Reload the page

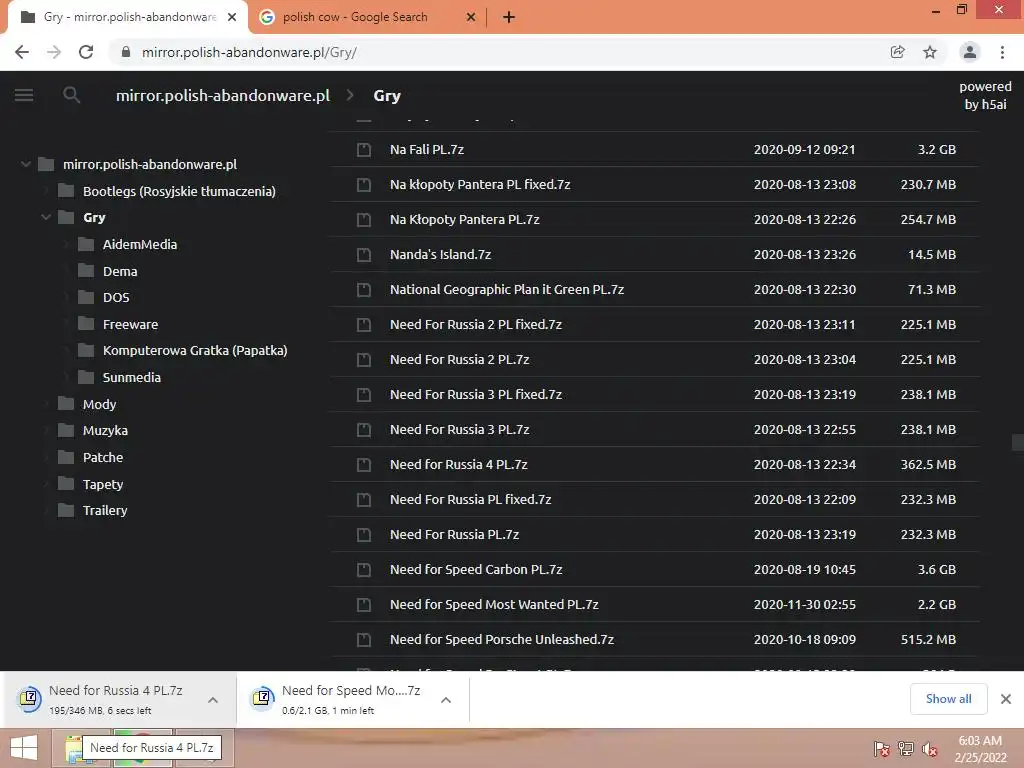coord(86,52)
